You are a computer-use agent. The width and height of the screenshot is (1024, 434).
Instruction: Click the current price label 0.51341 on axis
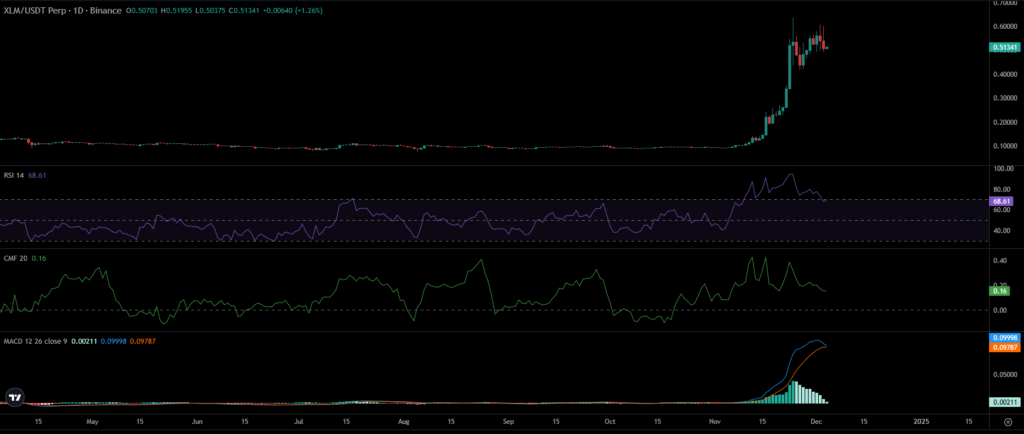point(1006,47)
